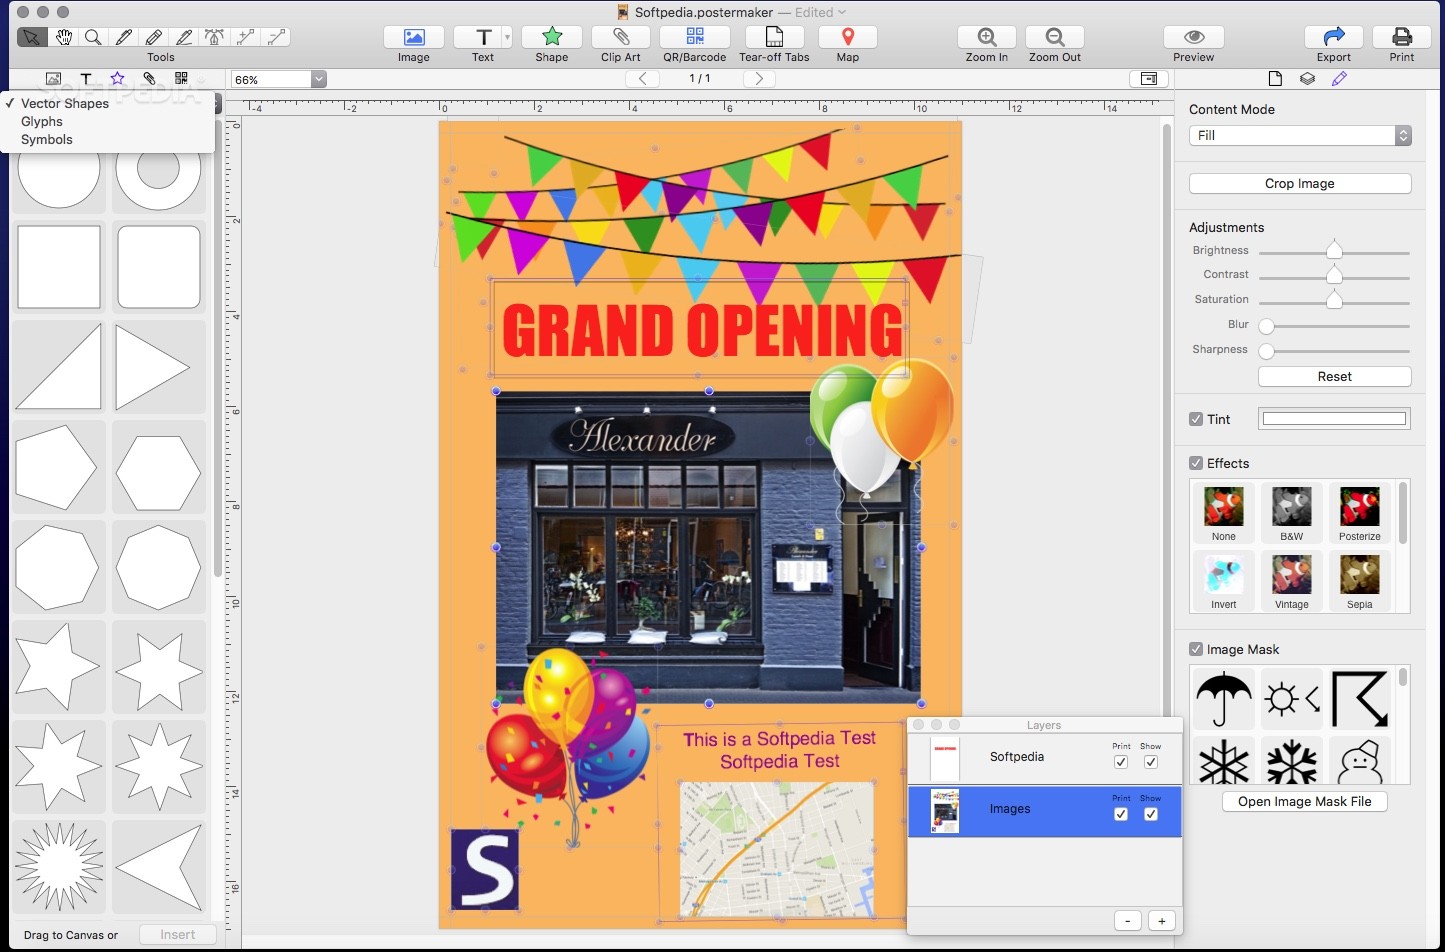Toggle Show for the Softpedia layer
The height and width of the screenshot is (952, 1445).
tap(1151, 762)
